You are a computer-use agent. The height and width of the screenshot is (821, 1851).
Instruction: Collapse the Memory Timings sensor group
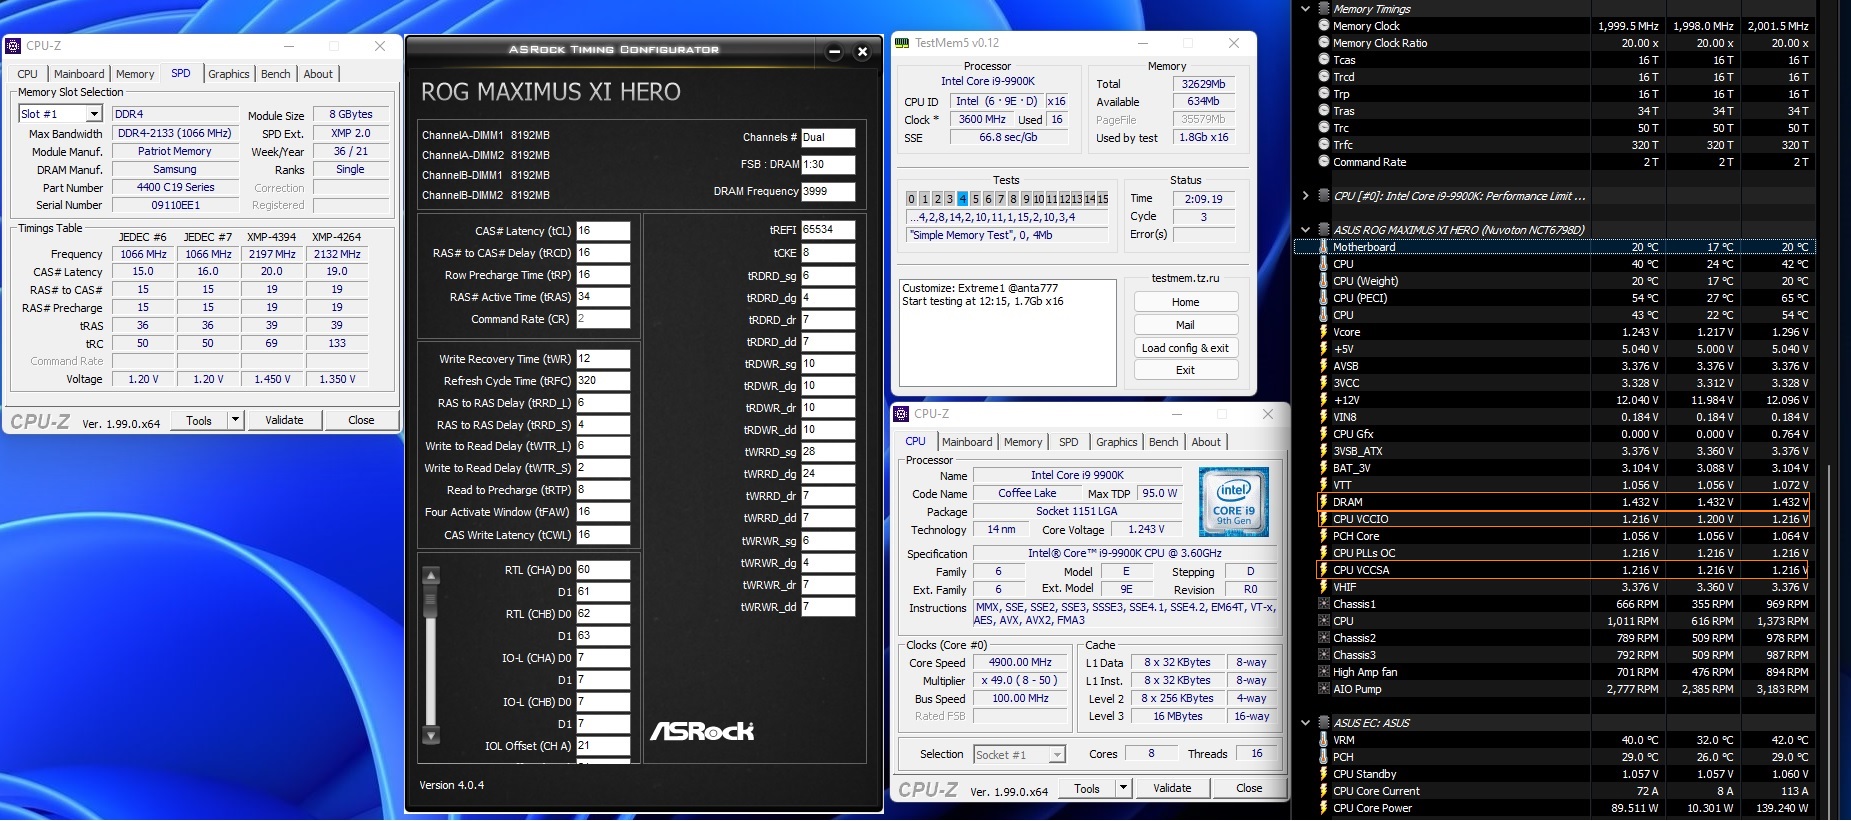coord(1305,9)
